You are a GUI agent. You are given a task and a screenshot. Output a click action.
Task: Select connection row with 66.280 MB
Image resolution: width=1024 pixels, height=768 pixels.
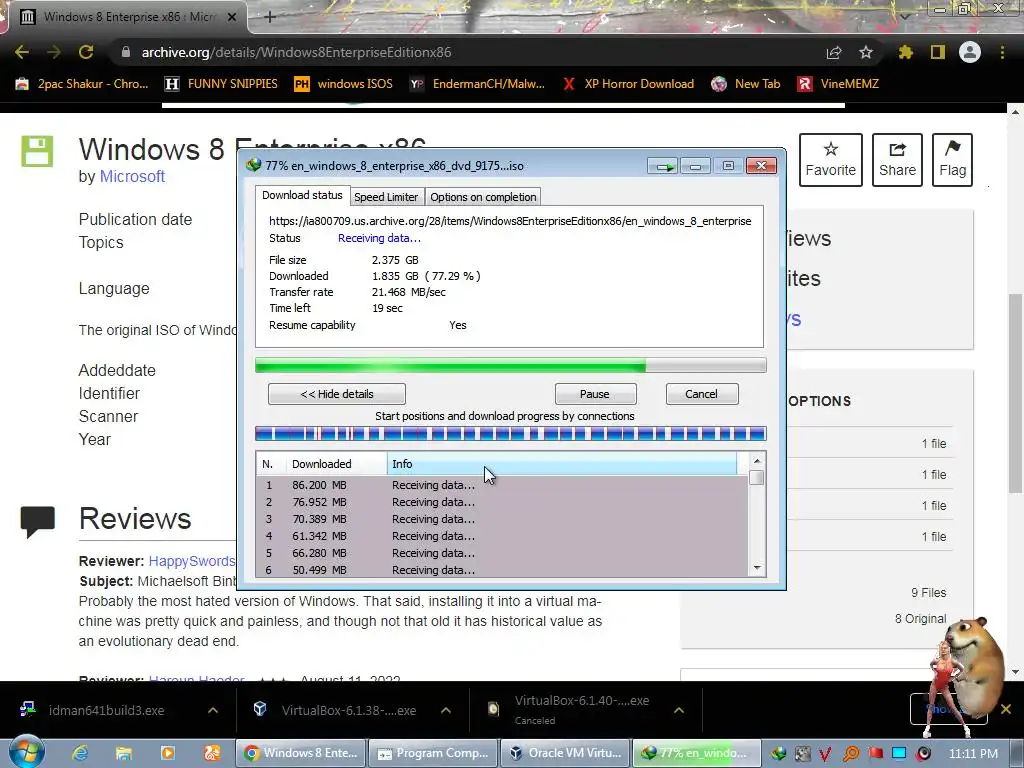click(502, 553)
